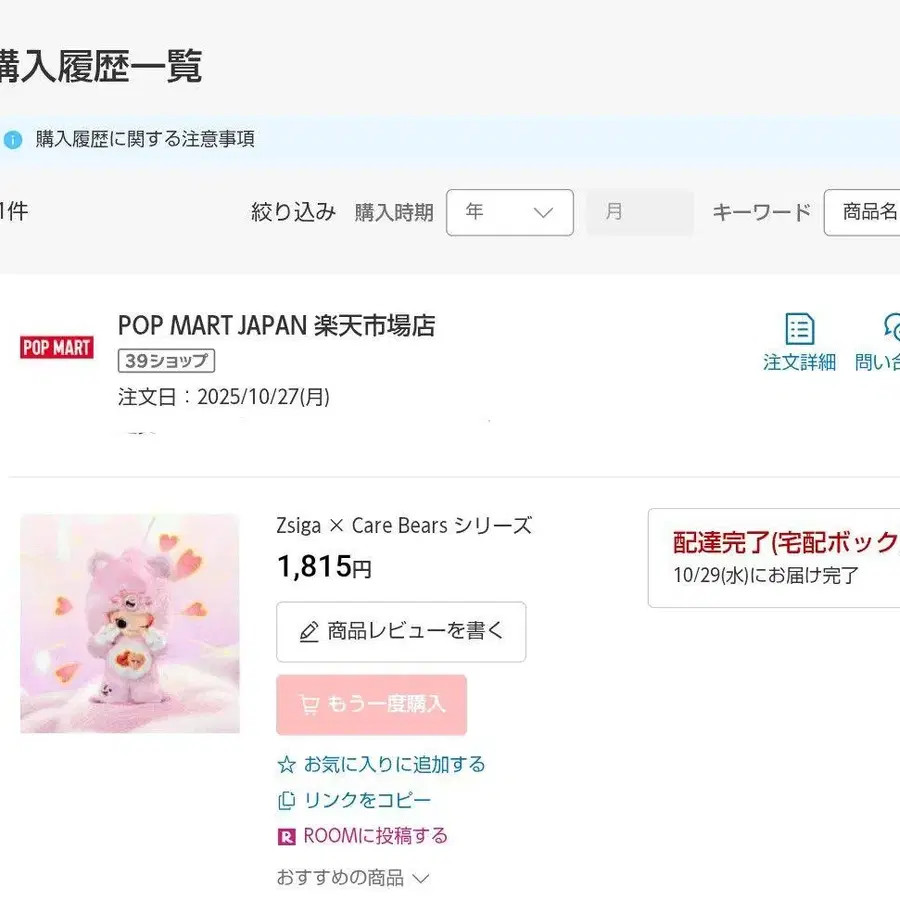
Task: Click the red ROOM R icon
Action: [286, 835]
